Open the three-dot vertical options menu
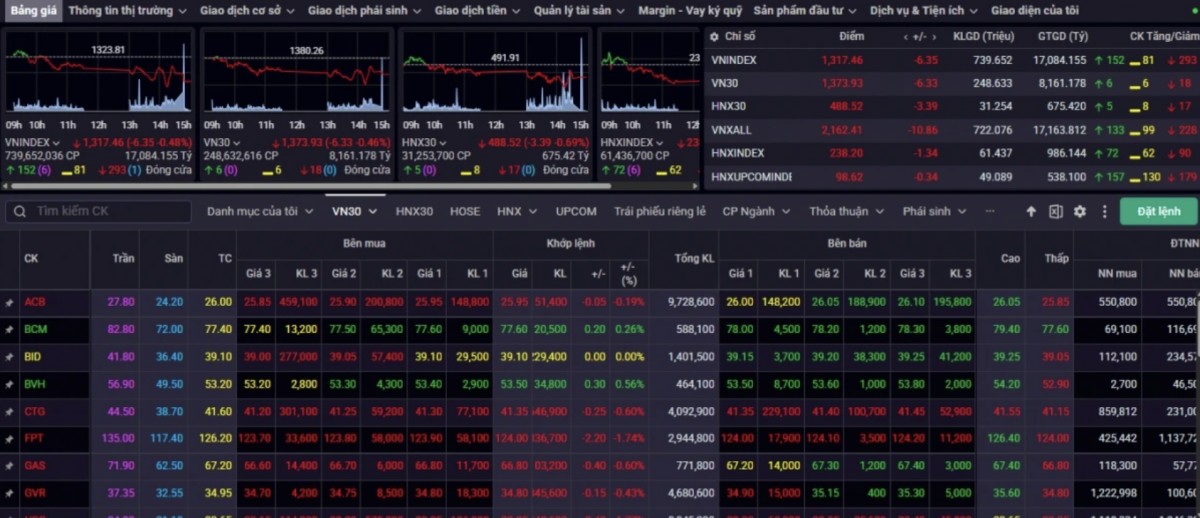 pyautogui.click(x=1104, y=212)
